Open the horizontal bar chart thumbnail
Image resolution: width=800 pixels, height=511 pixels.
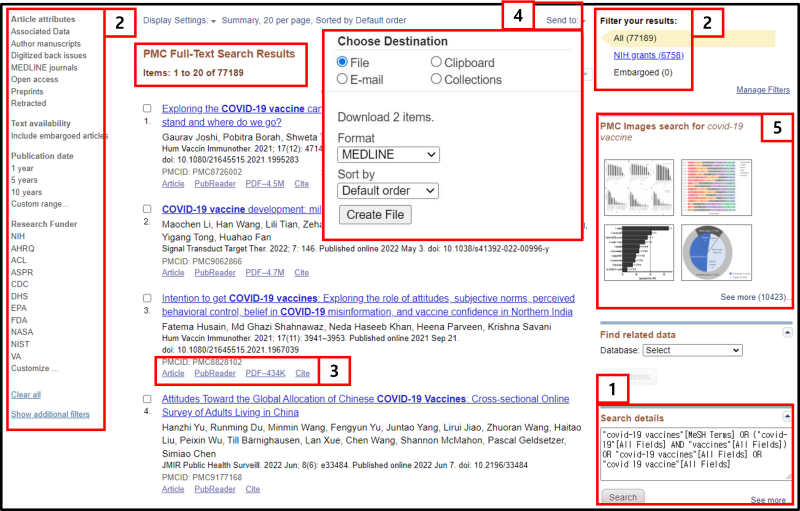pos(639,252)
